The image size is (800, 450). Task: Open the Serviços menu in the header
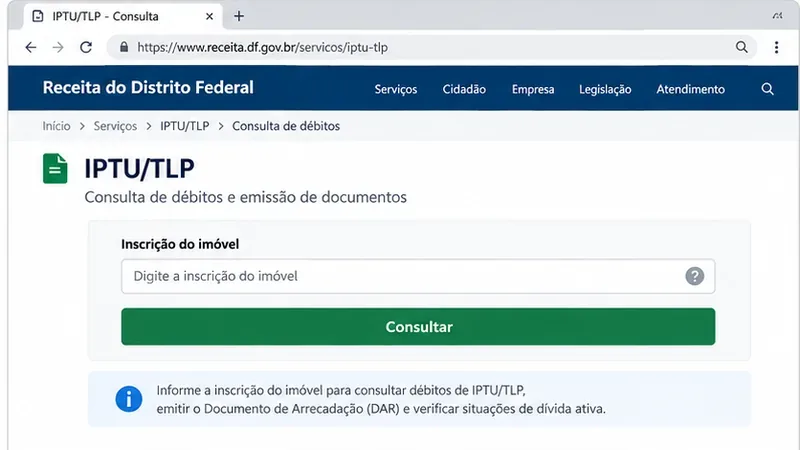[x=396, y=89]
